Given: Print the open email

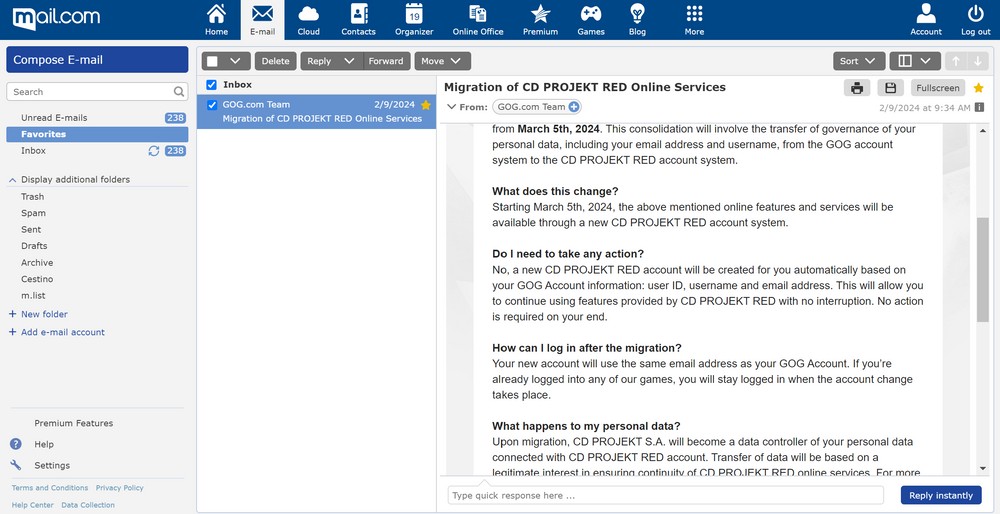Looking at the screenshot, I should coord(857,88).
